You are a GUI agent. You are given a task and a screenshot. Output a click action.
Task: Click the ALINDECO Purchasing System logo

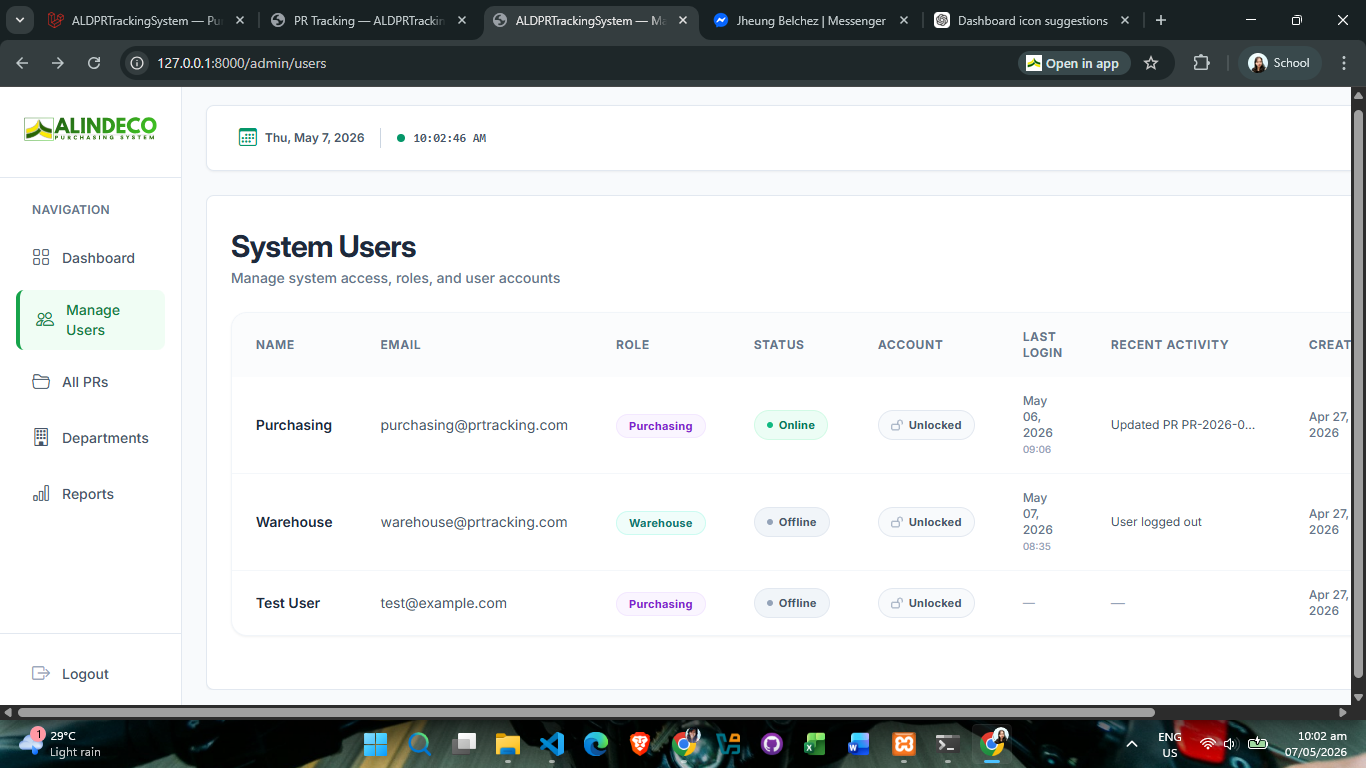(90, 129)
